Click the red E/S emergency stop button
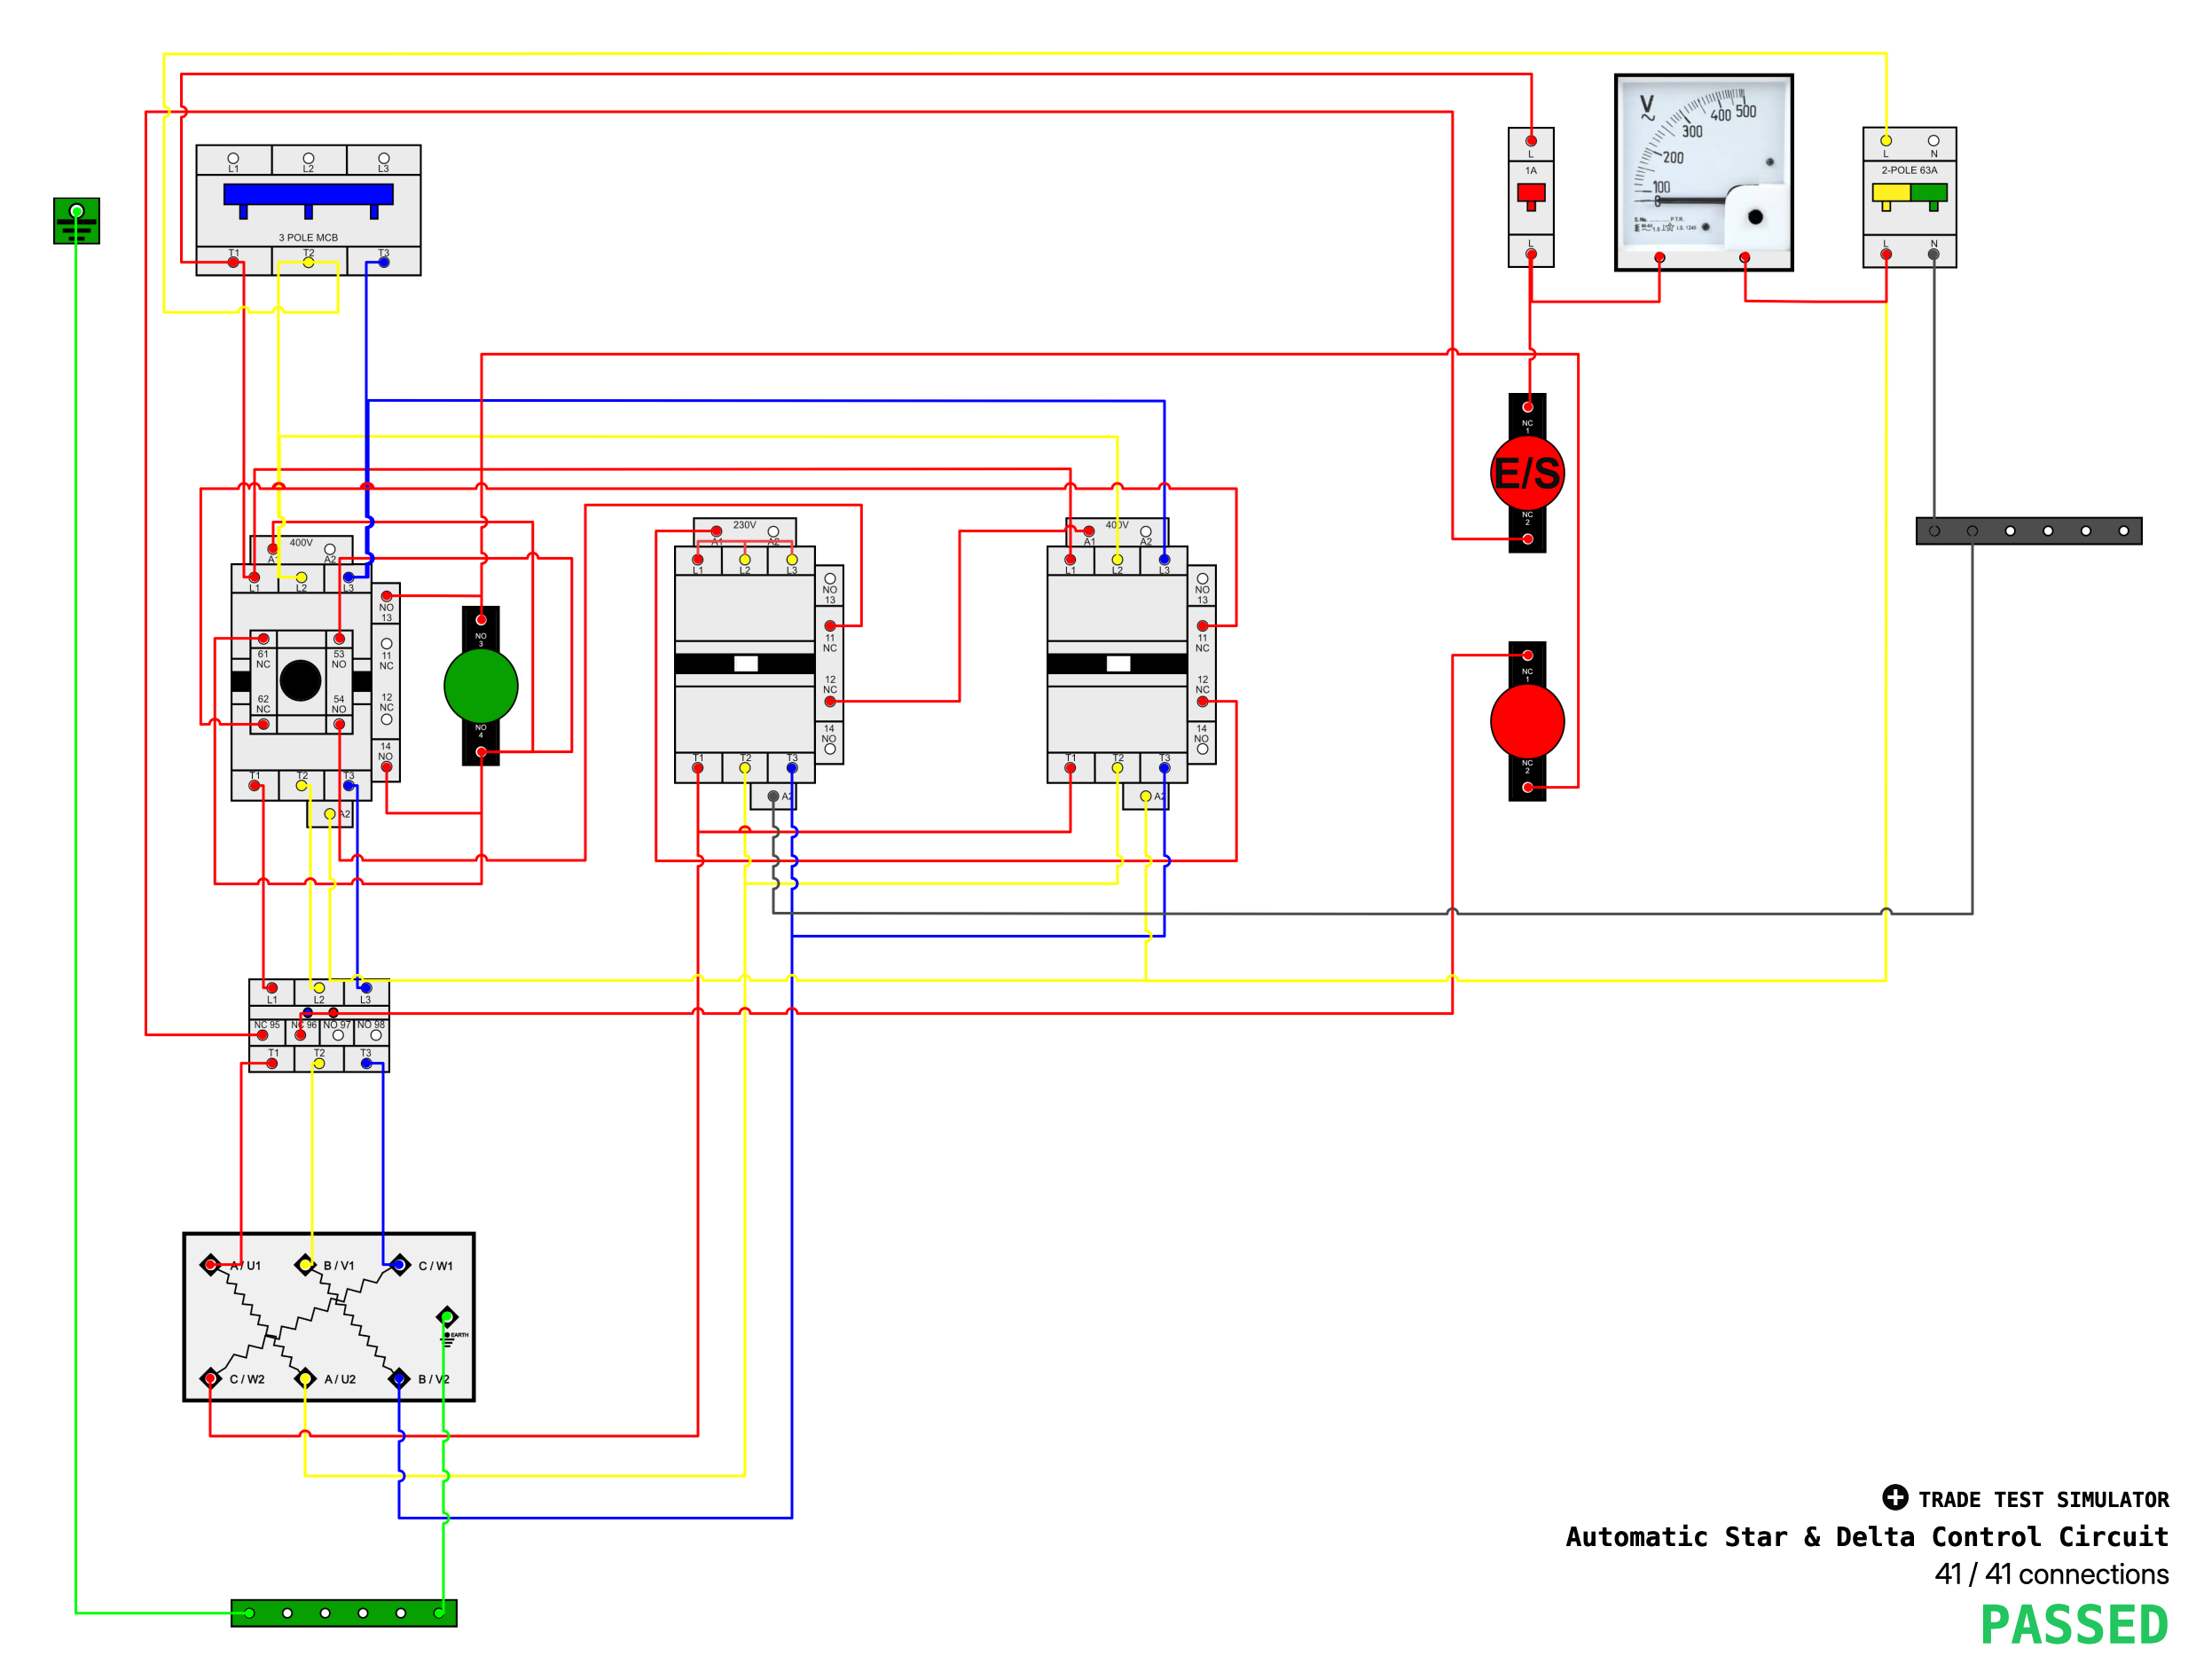Viewport: 2196px width, 1680px height. coord(1527,472)
